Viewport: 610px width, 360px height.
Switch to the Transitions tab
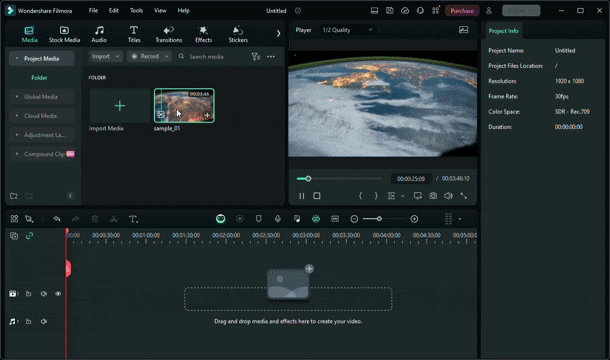click(x=168, y=34)
